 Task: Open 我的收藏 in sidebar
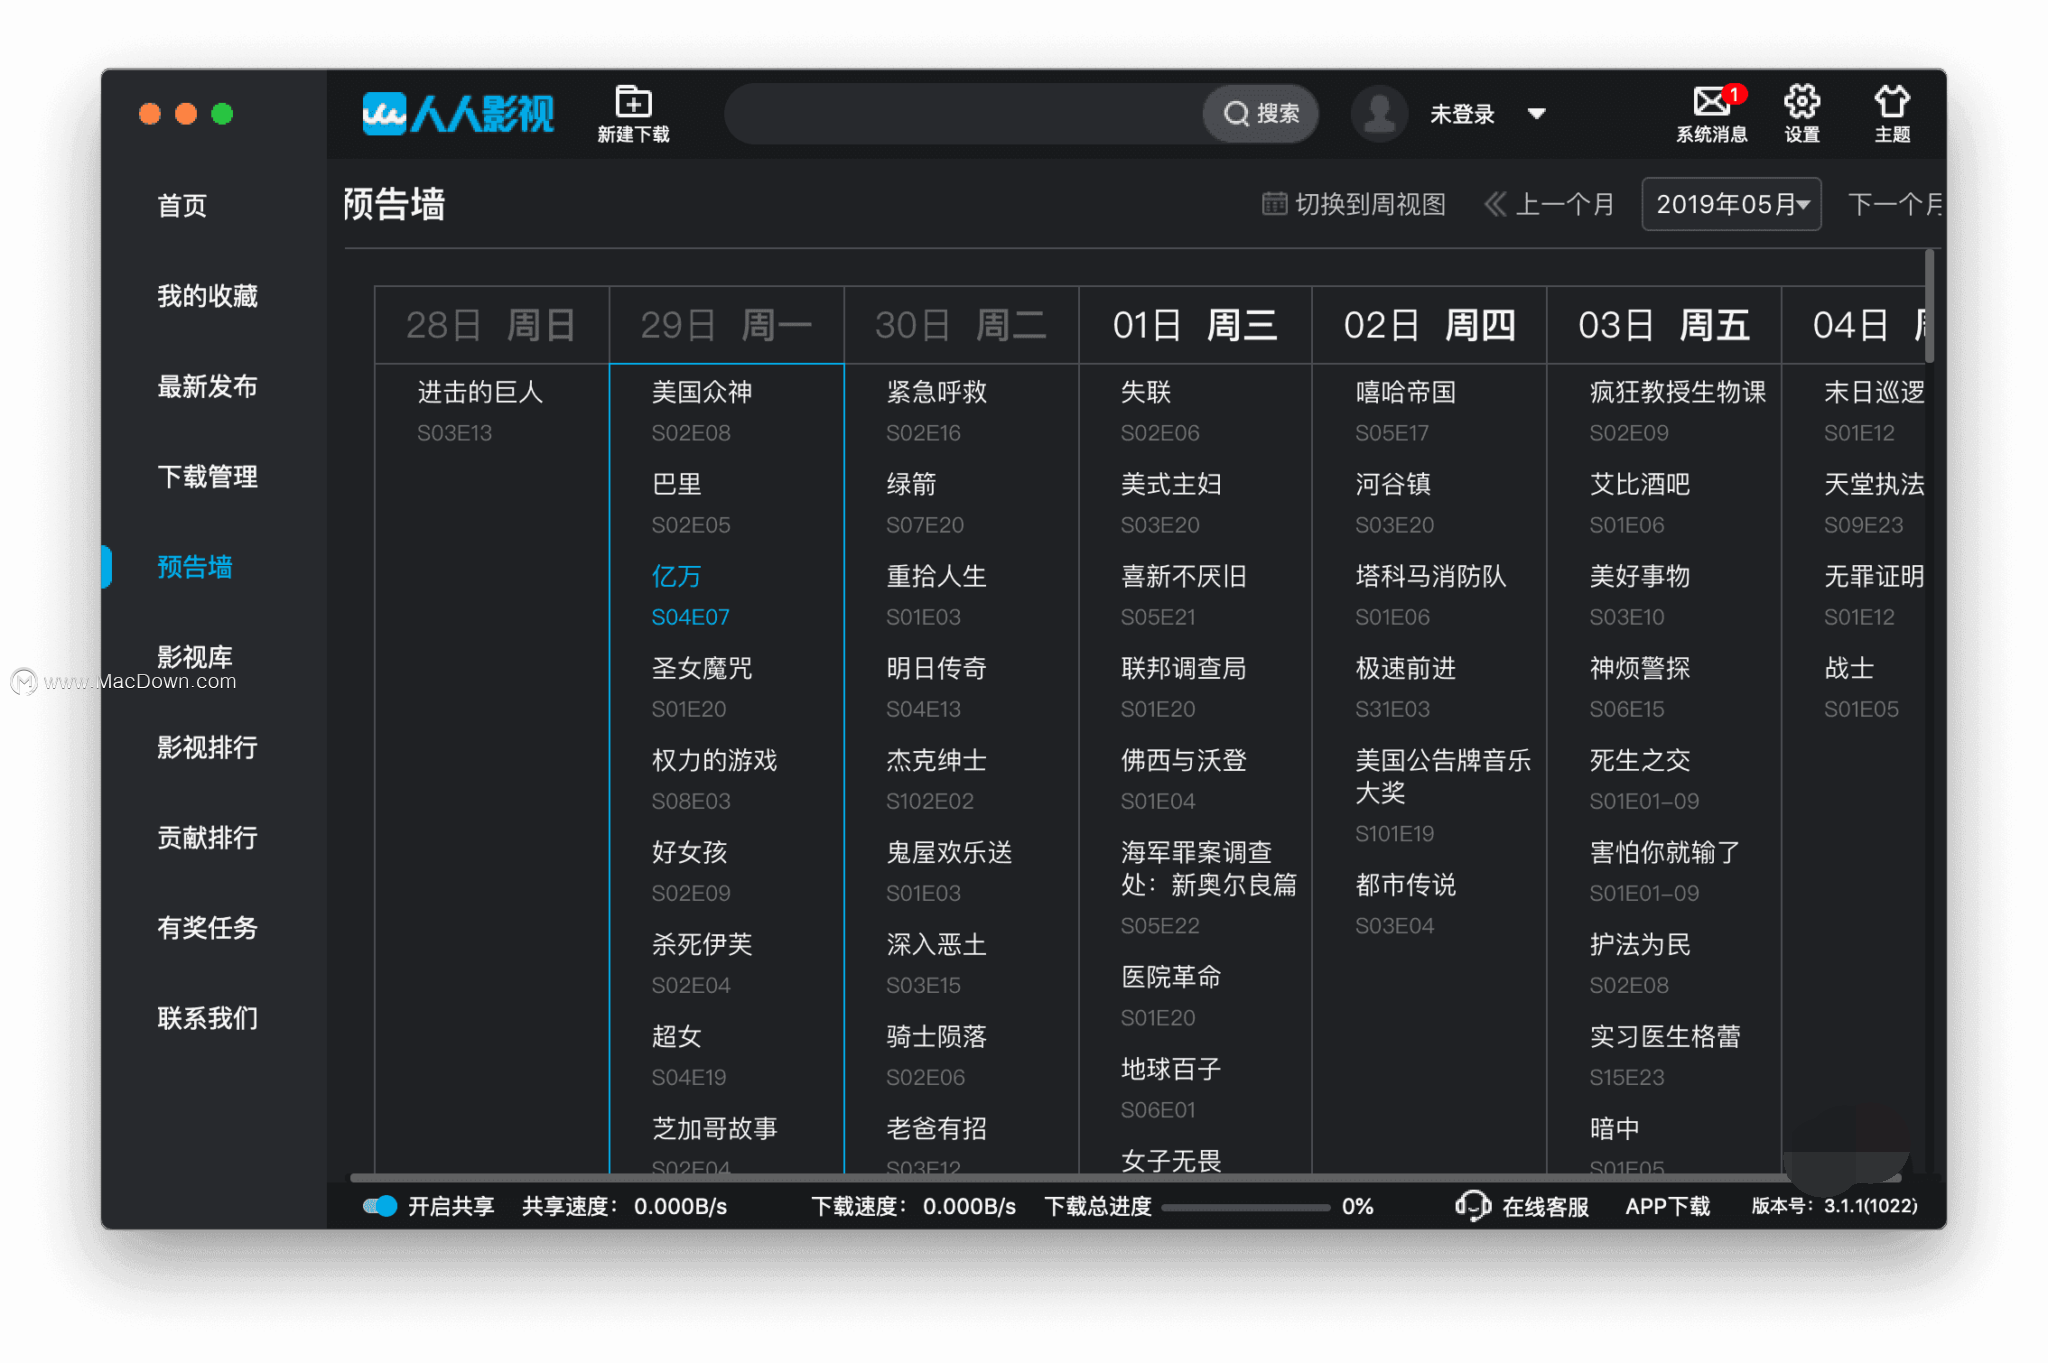pos(207,296)
